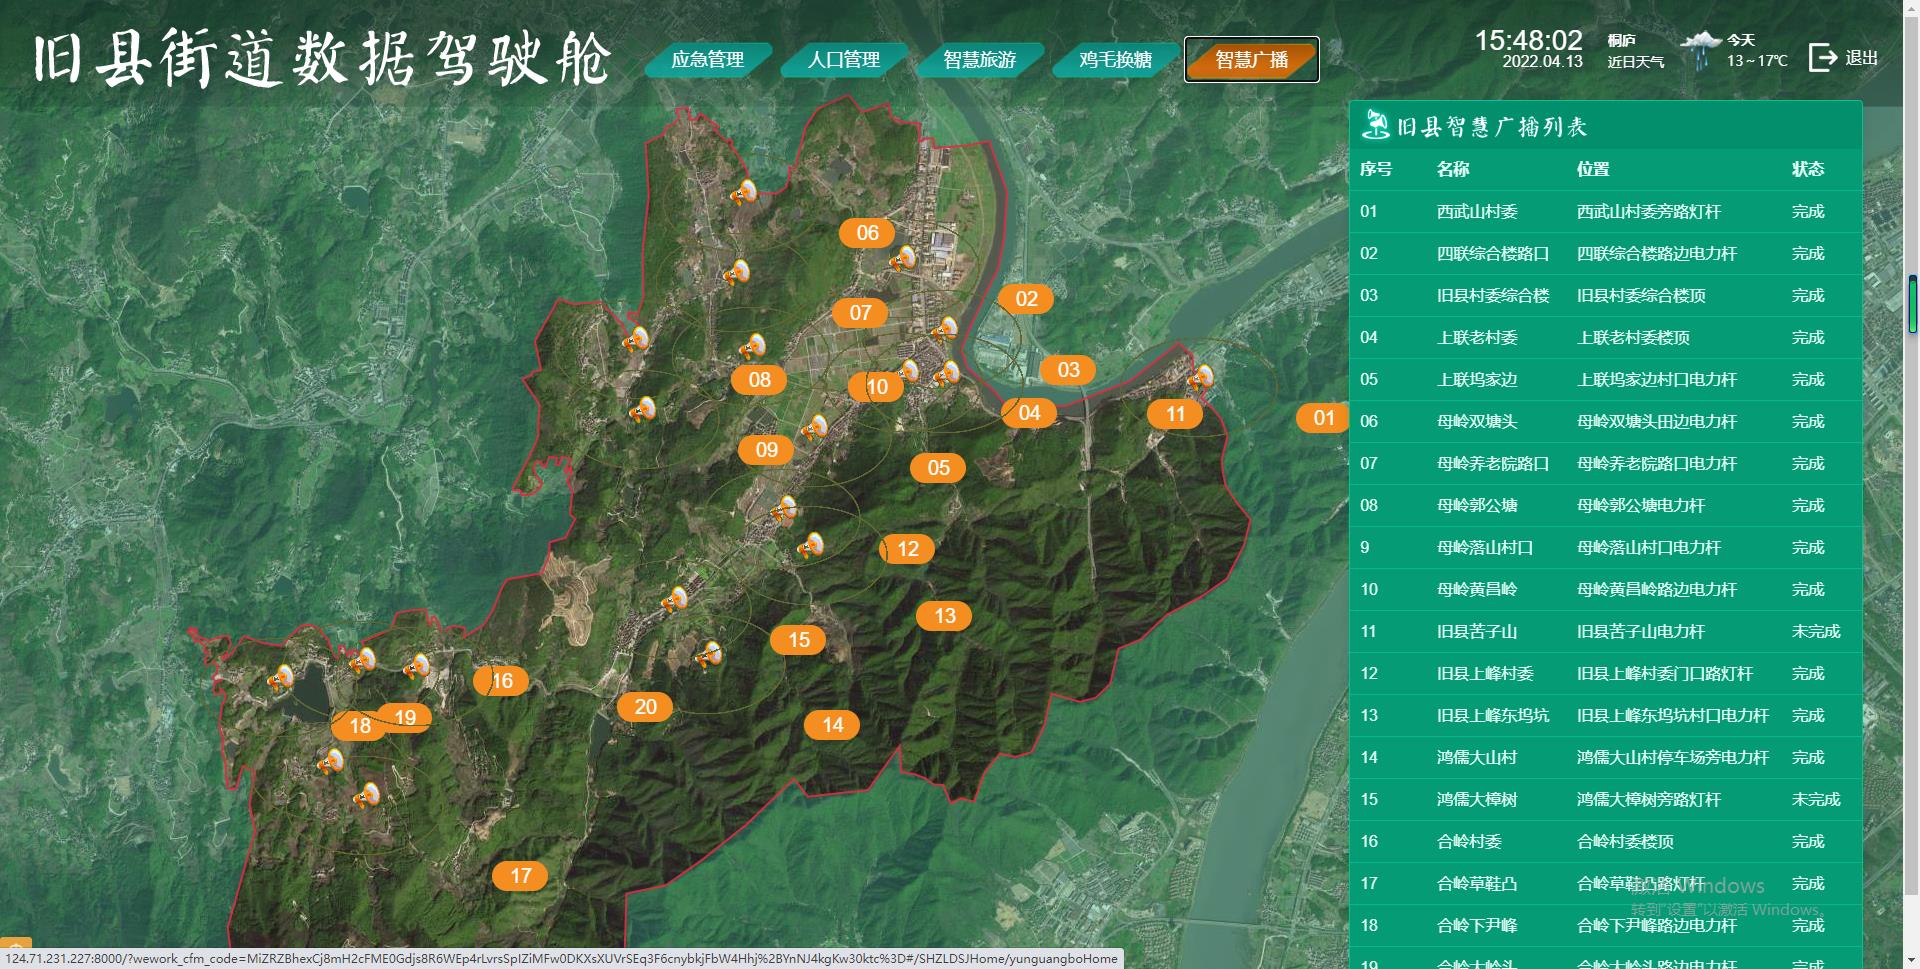Select row 母岭郭公塘 in list
The width and height of the screenshot is (1920, 969).
1605,506
